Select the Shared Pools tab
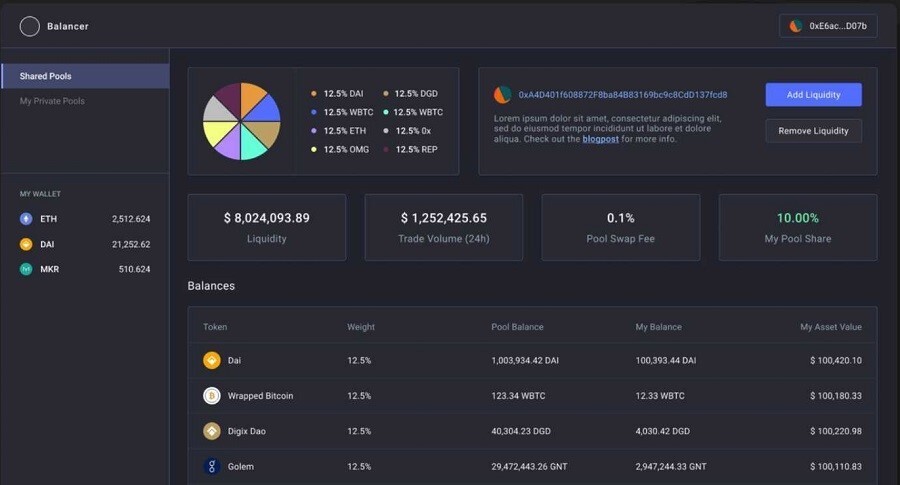The width and height of the screenshot is (900, 485). [85, 76]
